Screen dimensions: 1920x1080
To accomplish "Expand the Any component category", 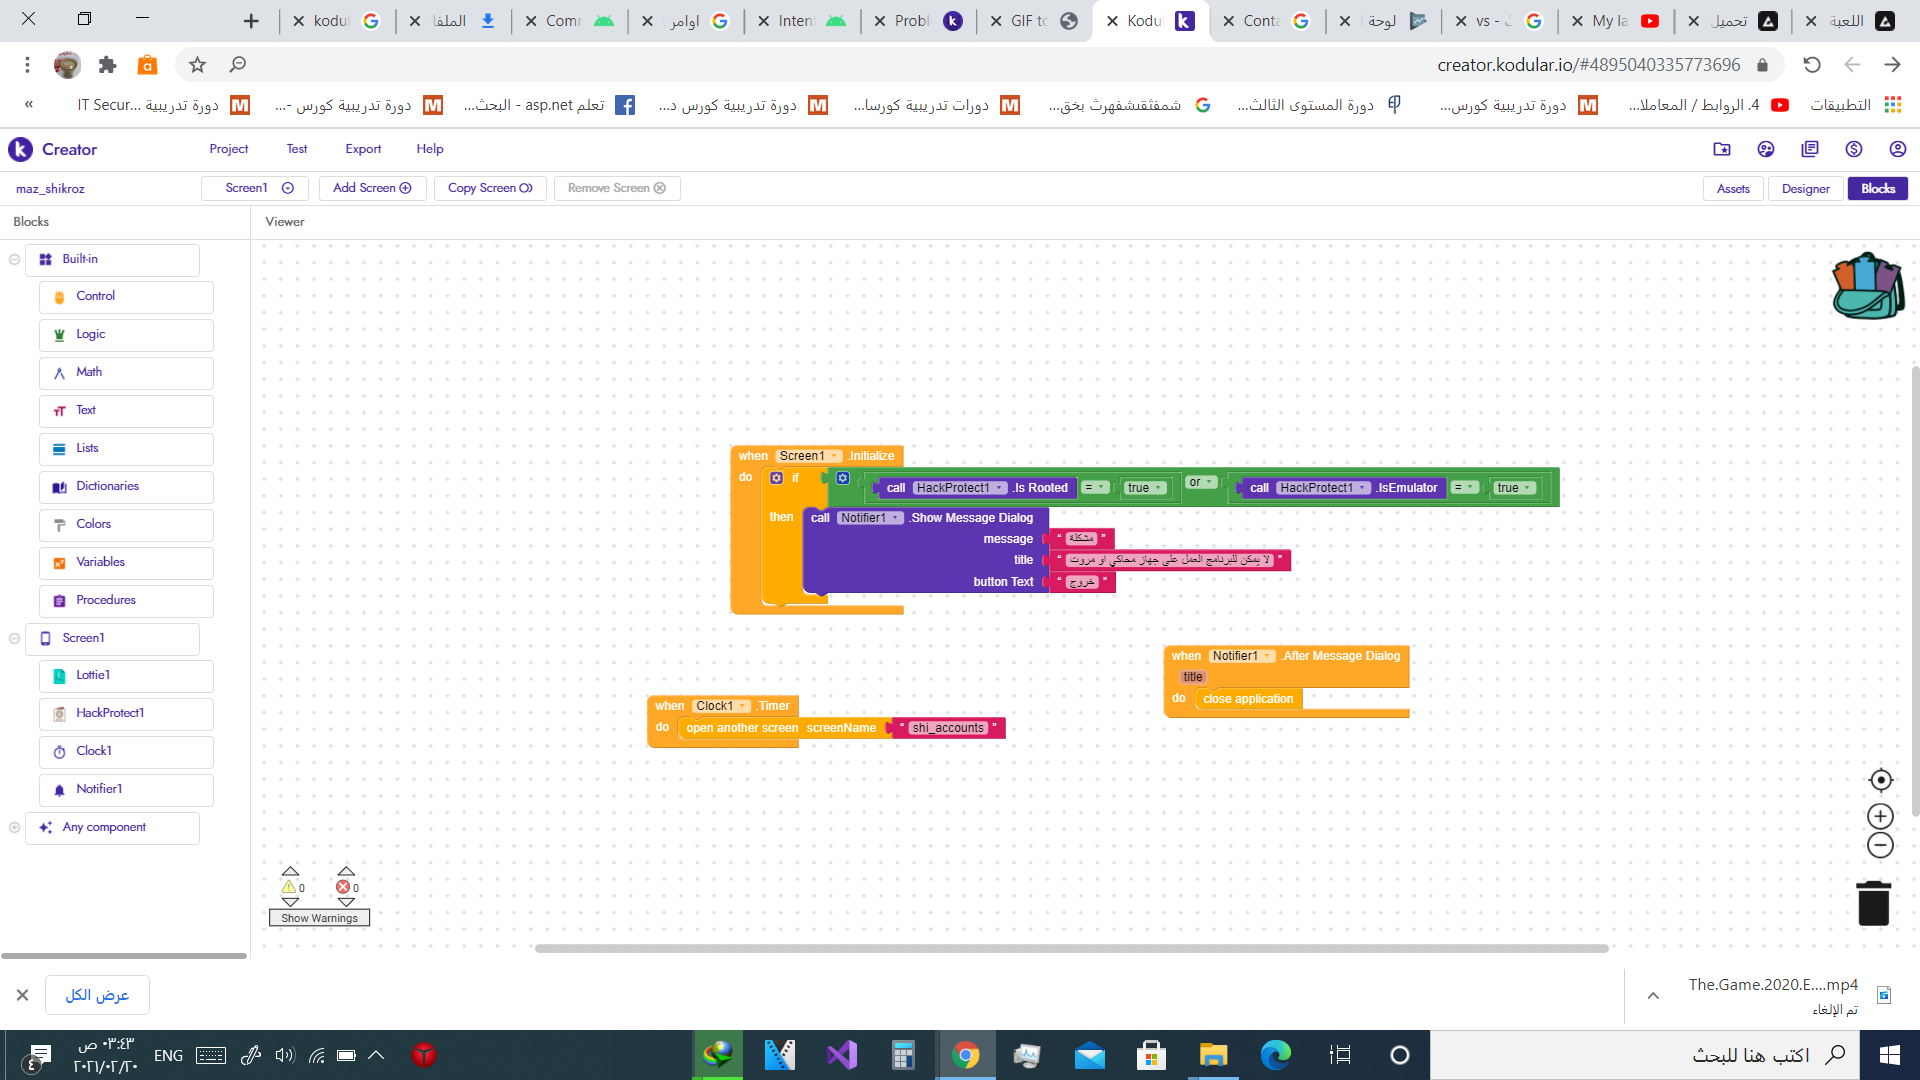I will pos(14,827).
